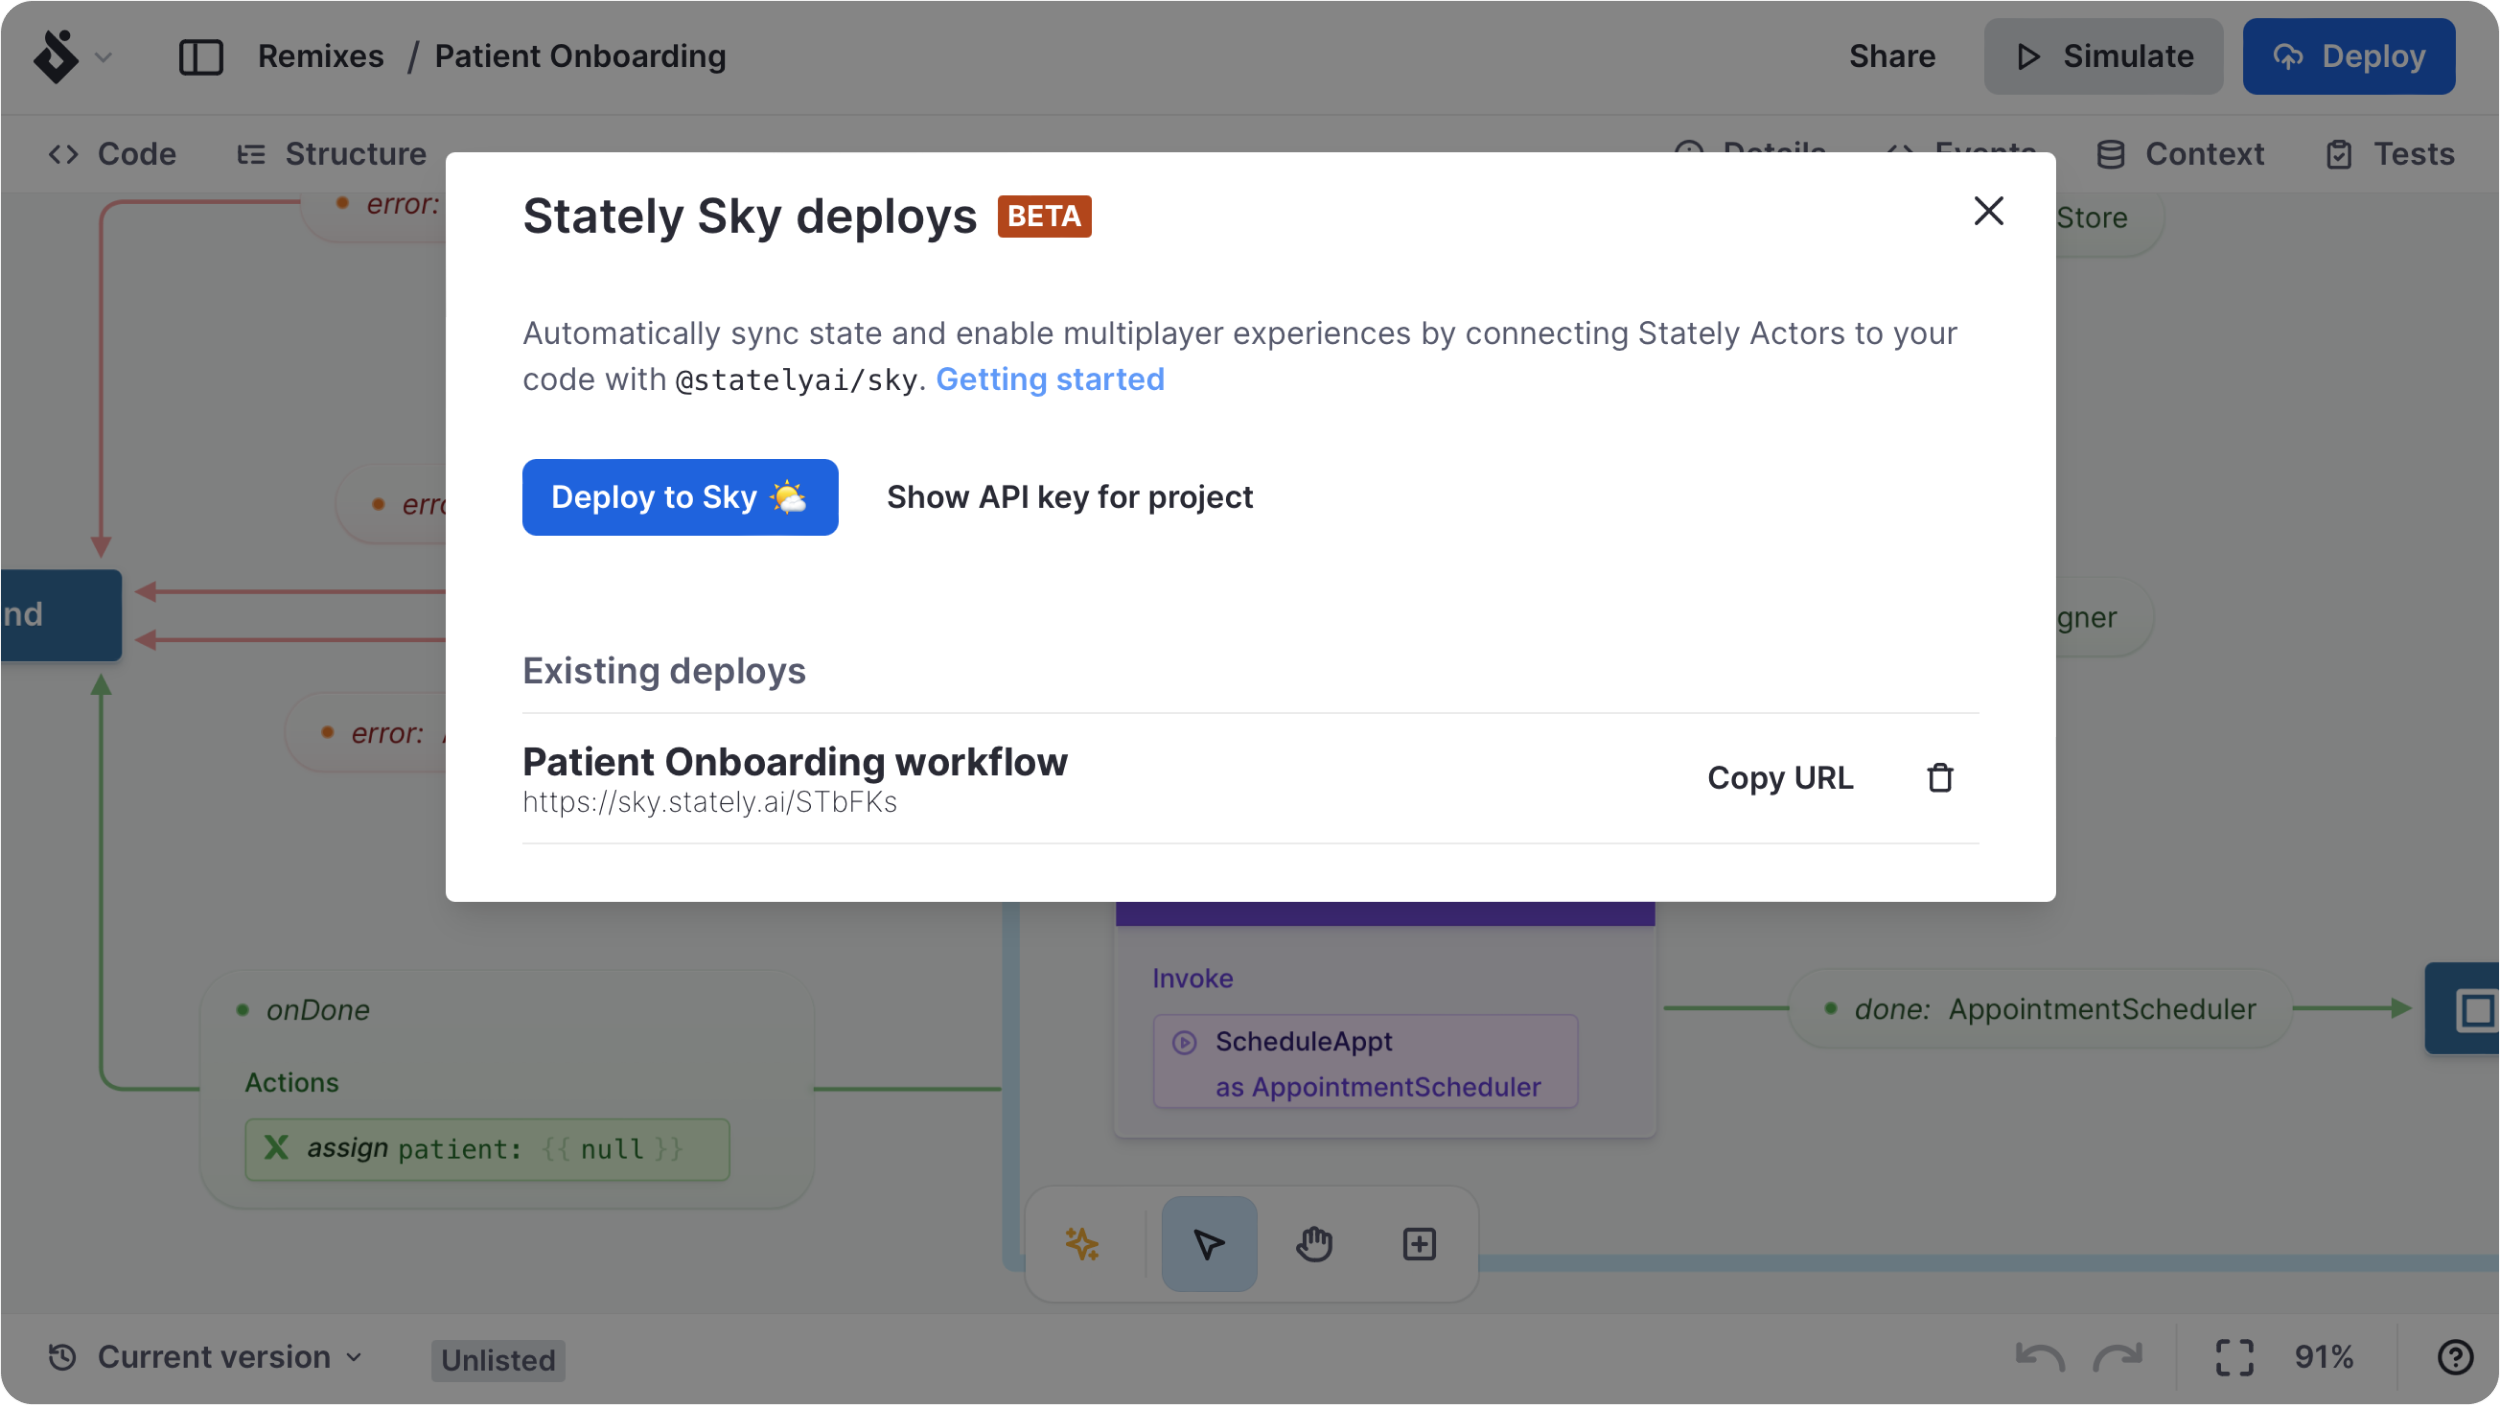This screenshot has width=2500, height=1405.
Task: Open the help question mark icon
Action: 2454,1358
